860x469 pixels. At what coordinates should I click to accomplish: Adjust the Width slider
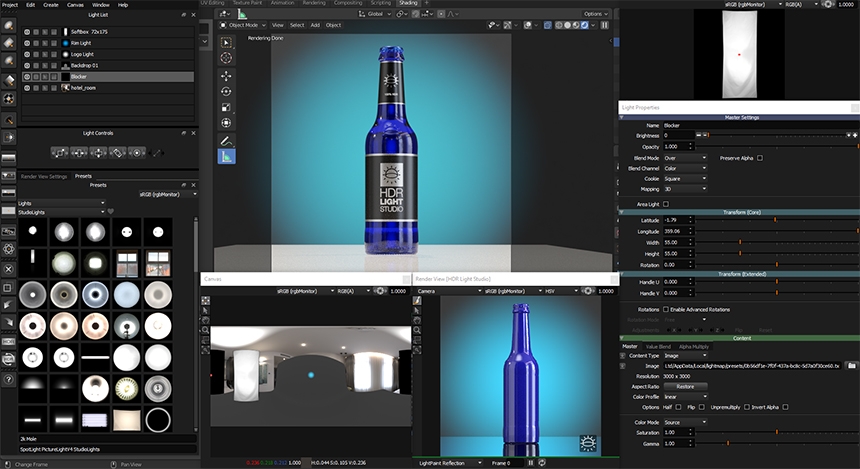coord(776,242)
